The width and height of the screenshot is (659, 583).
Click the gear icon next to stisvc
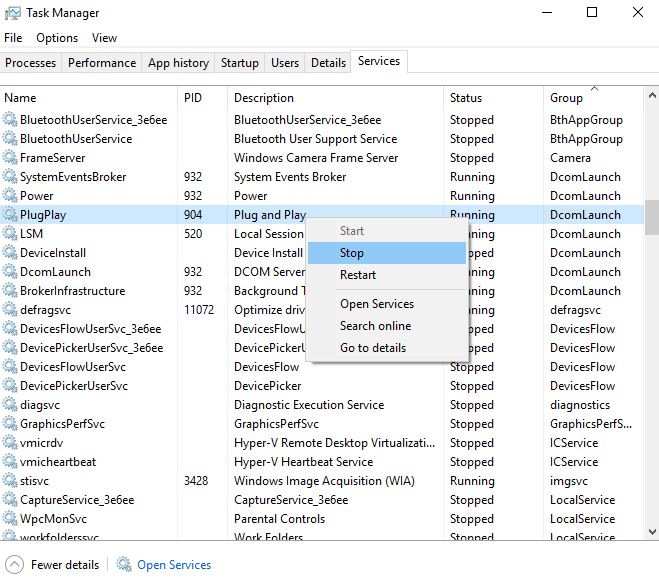tap(11, 481)
